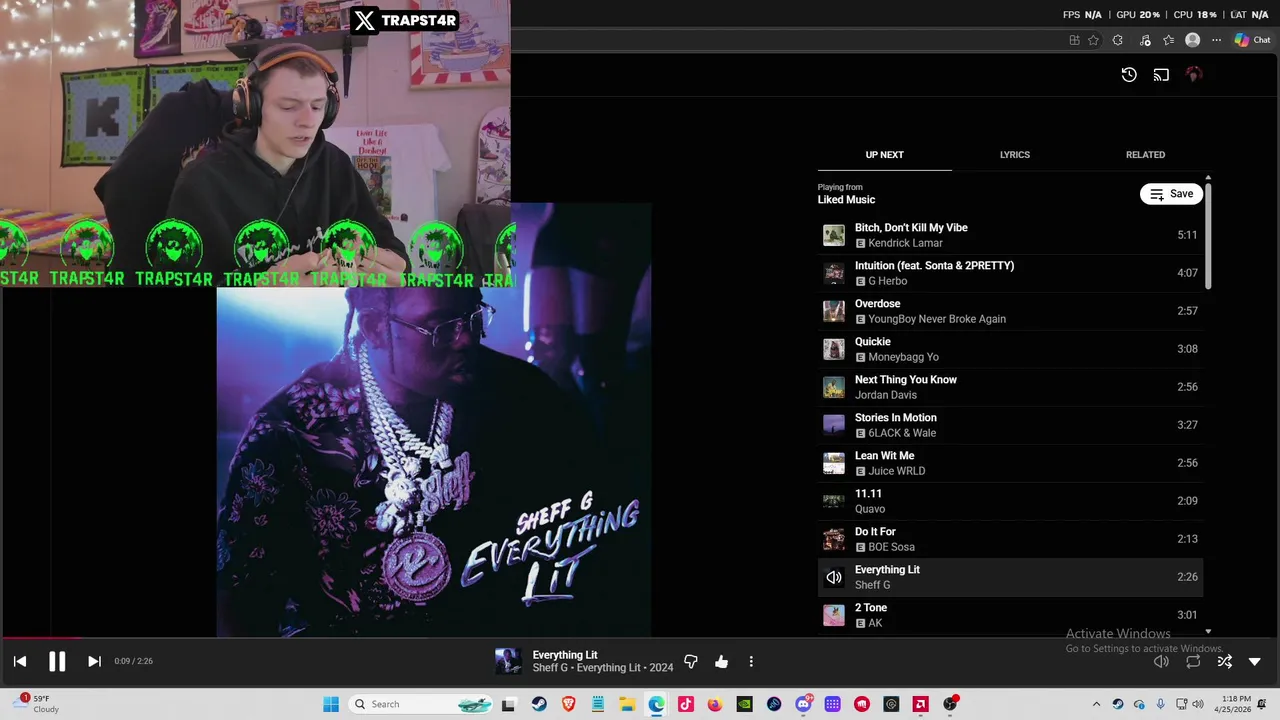Toggle shuffle in player bar
1280x720 pixels.
tap(1224, 661)
